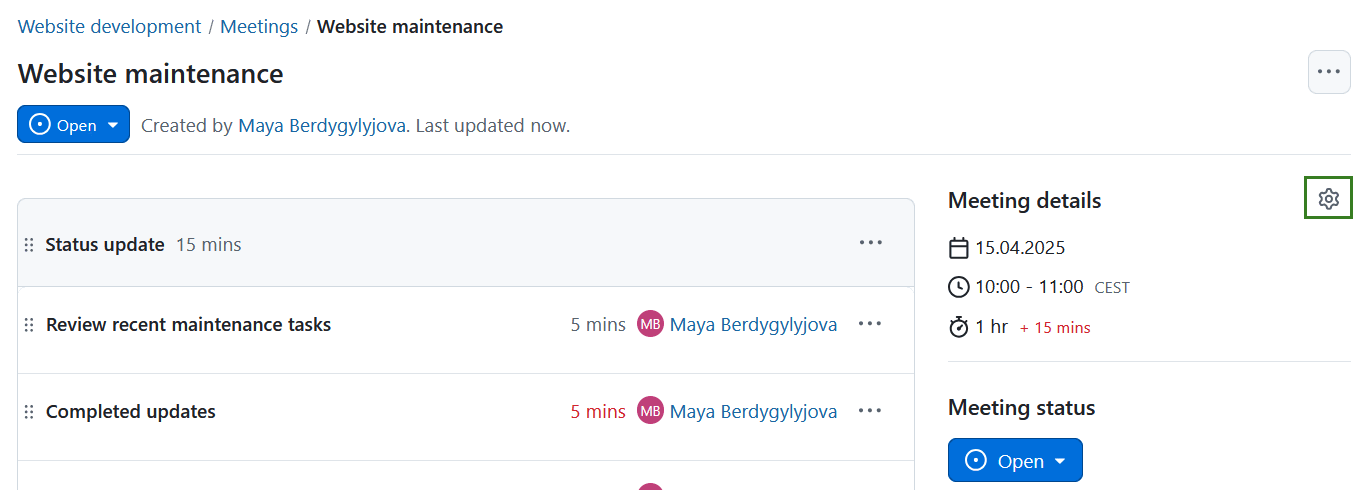Image resolution: width=1368 pixels, height=490 pixels.
Task: Click Maya's avatar on Completed updates row
Action: (x=650, y=411)
